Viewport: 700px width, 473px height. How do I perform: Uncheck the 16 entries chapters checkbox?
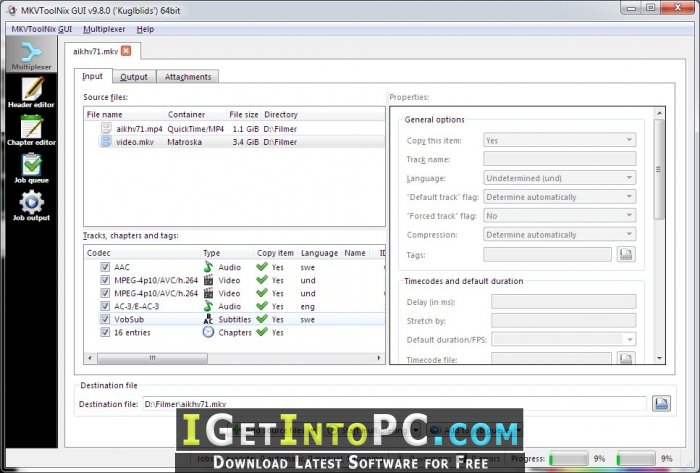pyautogui.click(x=105, y=332)
